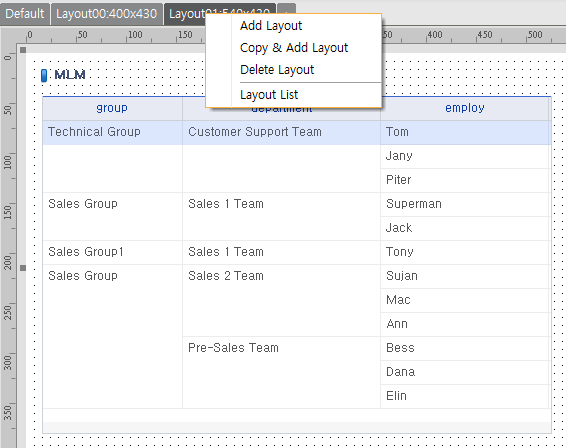Click the employ column header

tap(465, 108)
